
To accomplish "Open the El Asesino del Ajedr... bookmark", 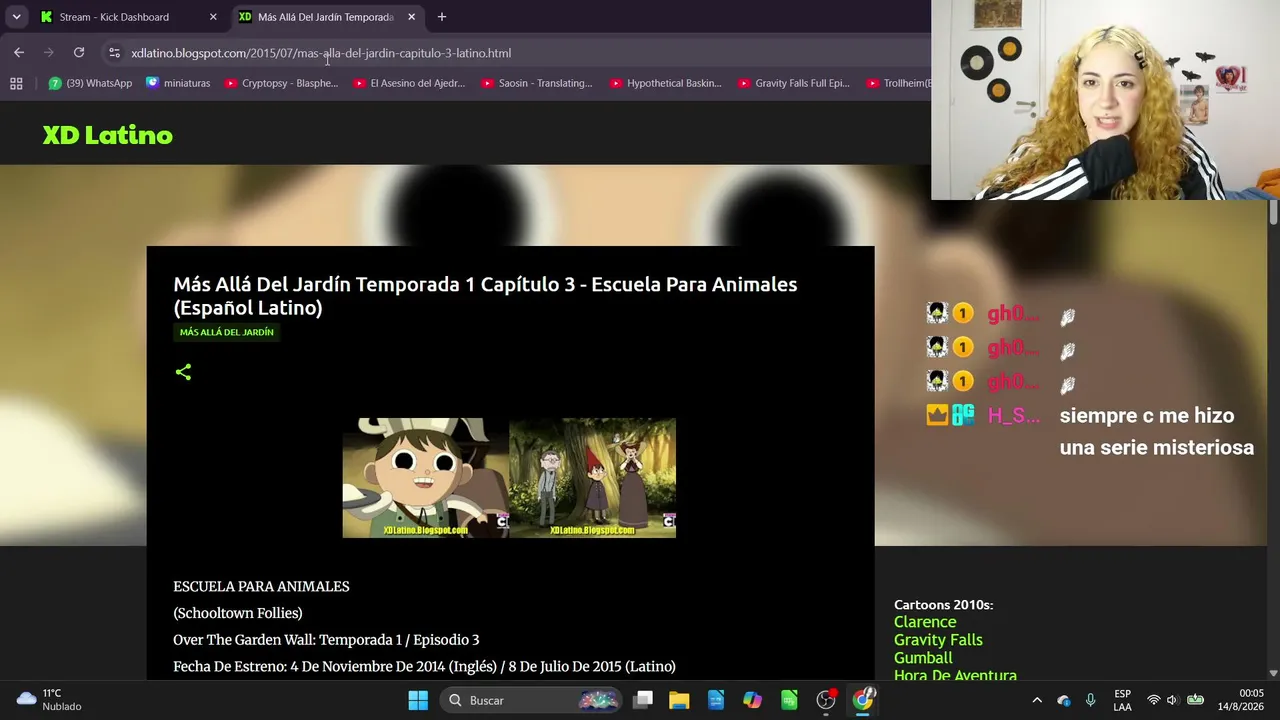I will coord(410,83).
